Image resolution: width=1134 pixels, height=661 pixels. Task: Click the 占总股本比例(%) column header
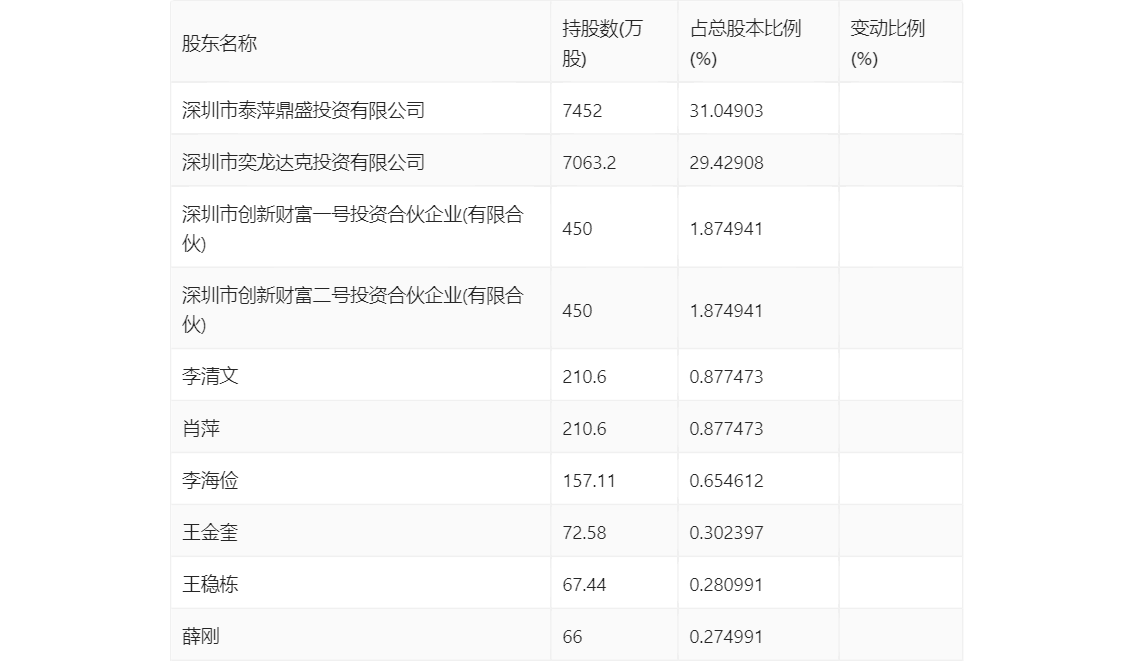click(745, 43)
